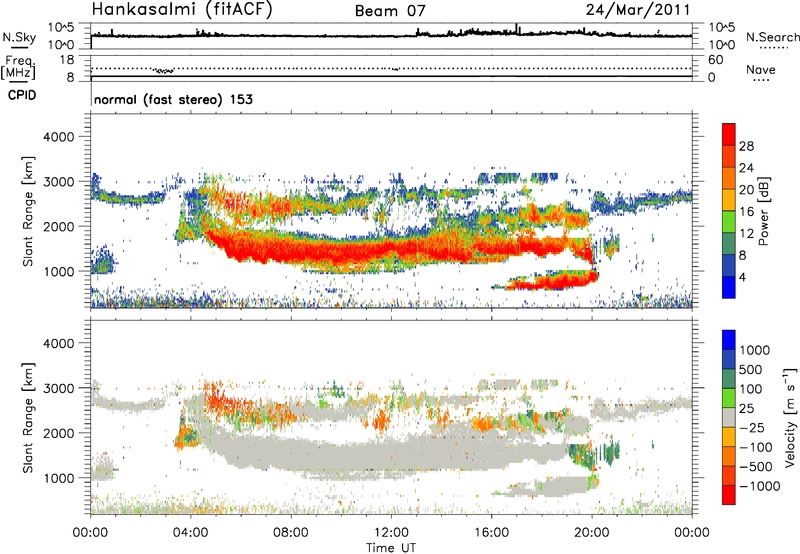Click the '08:00' time axis tick label

[x=291, y=533]
